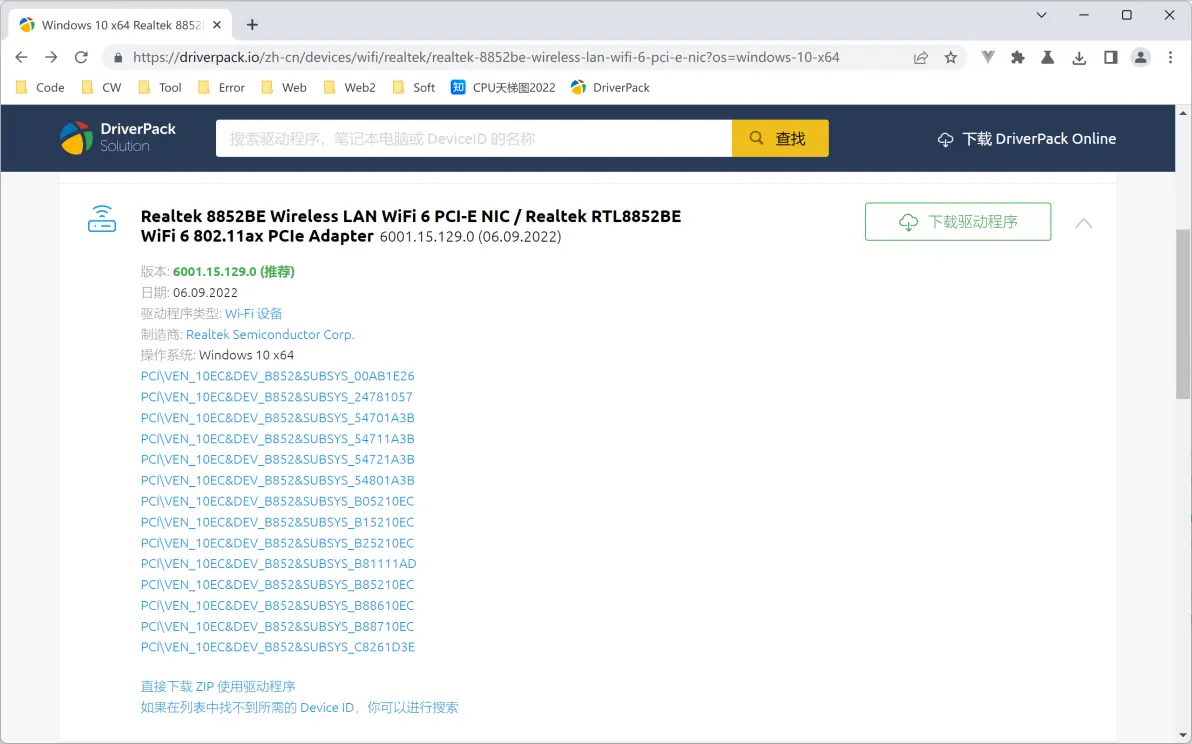Click the SUBSYS_54721A3B device ID link
1192x744 pixels.
point(277,459)
